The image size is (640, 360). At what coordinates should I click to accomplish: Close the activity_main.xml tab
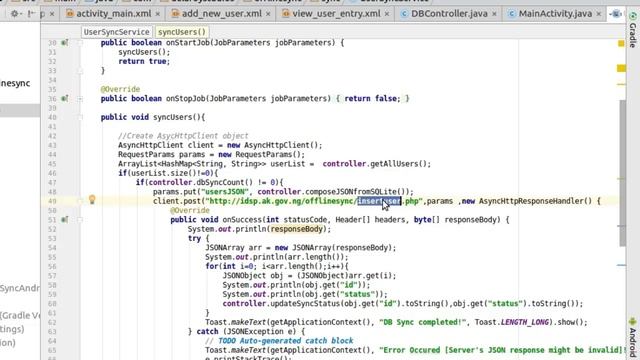tap(158, 14)
